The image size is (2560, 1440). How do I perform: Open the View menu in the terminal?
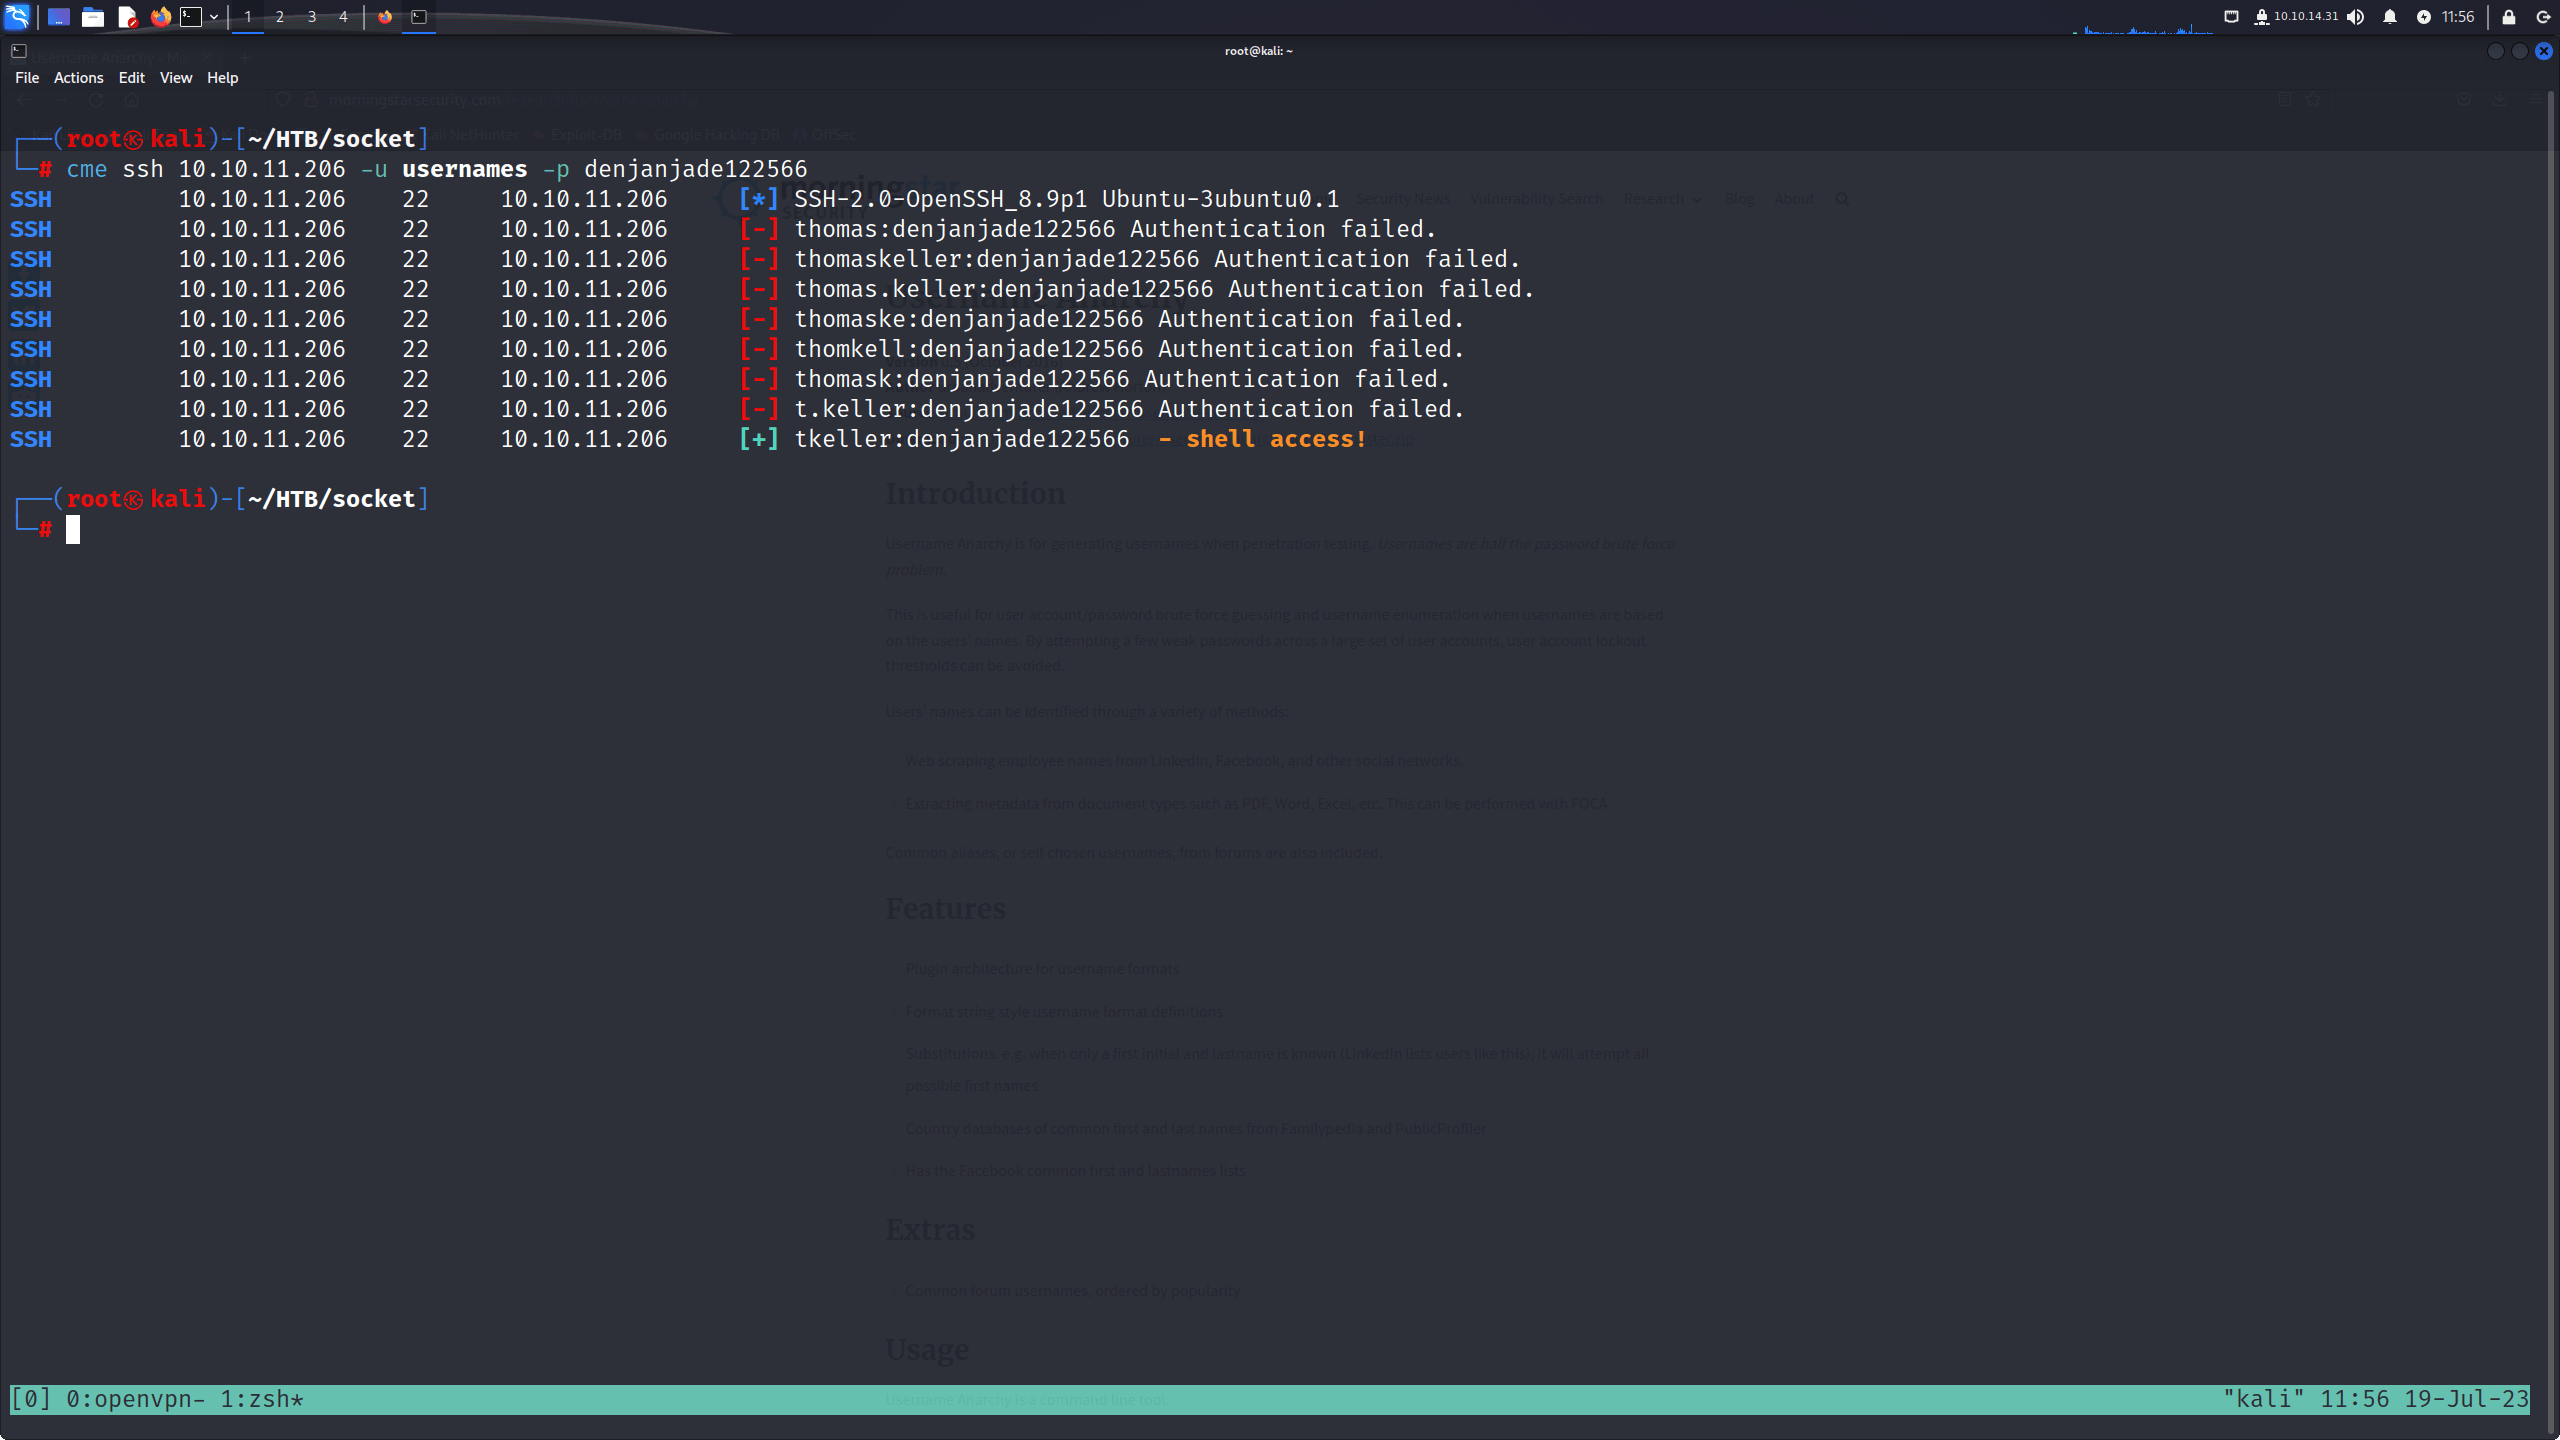coord(176,78)
